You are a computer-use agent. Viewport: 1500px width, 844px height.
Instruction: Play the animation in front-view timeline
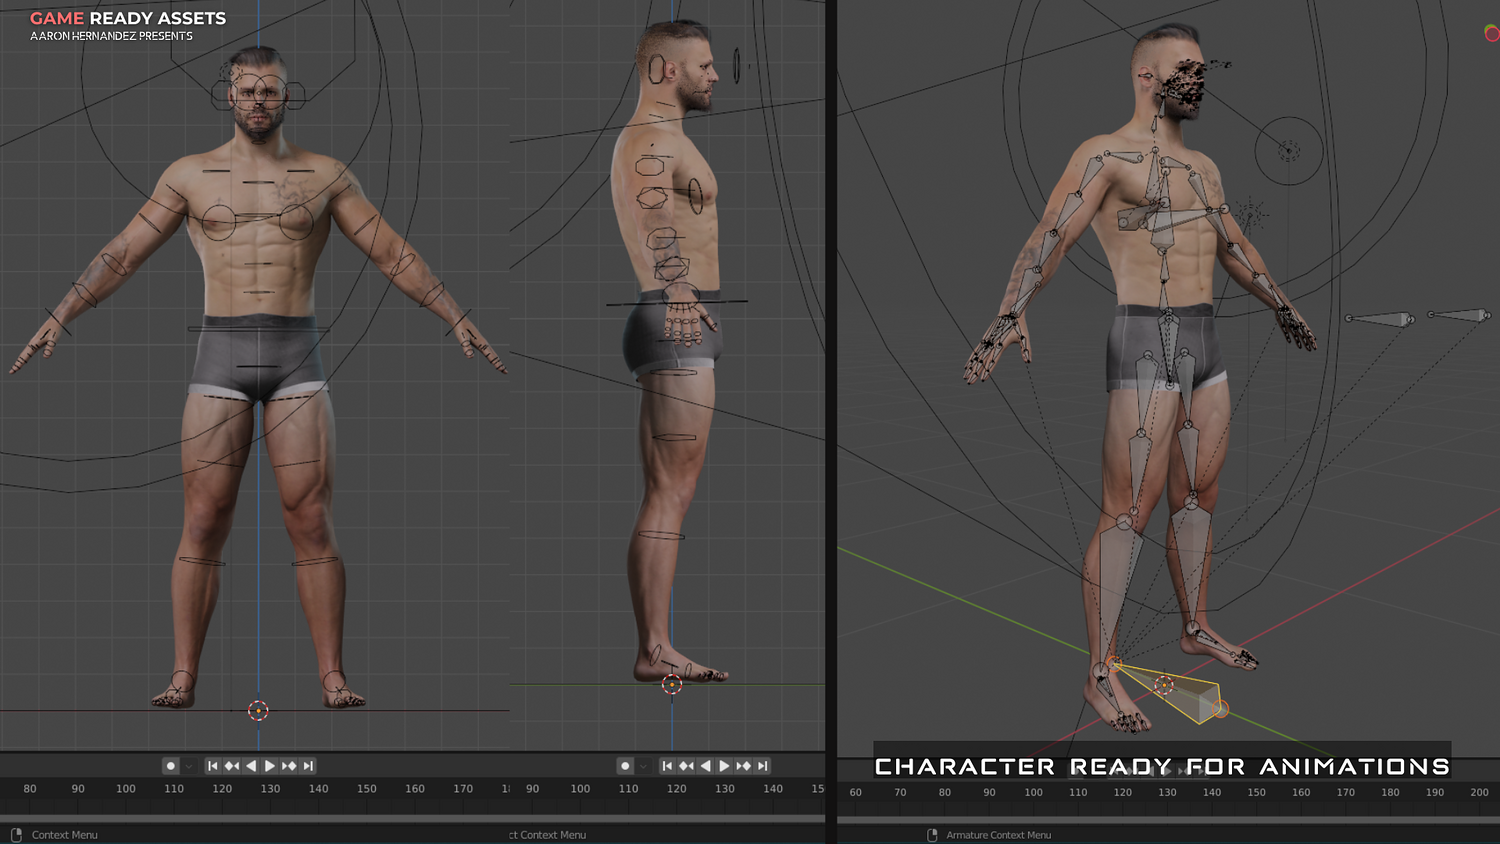click(x=270, y=766)
